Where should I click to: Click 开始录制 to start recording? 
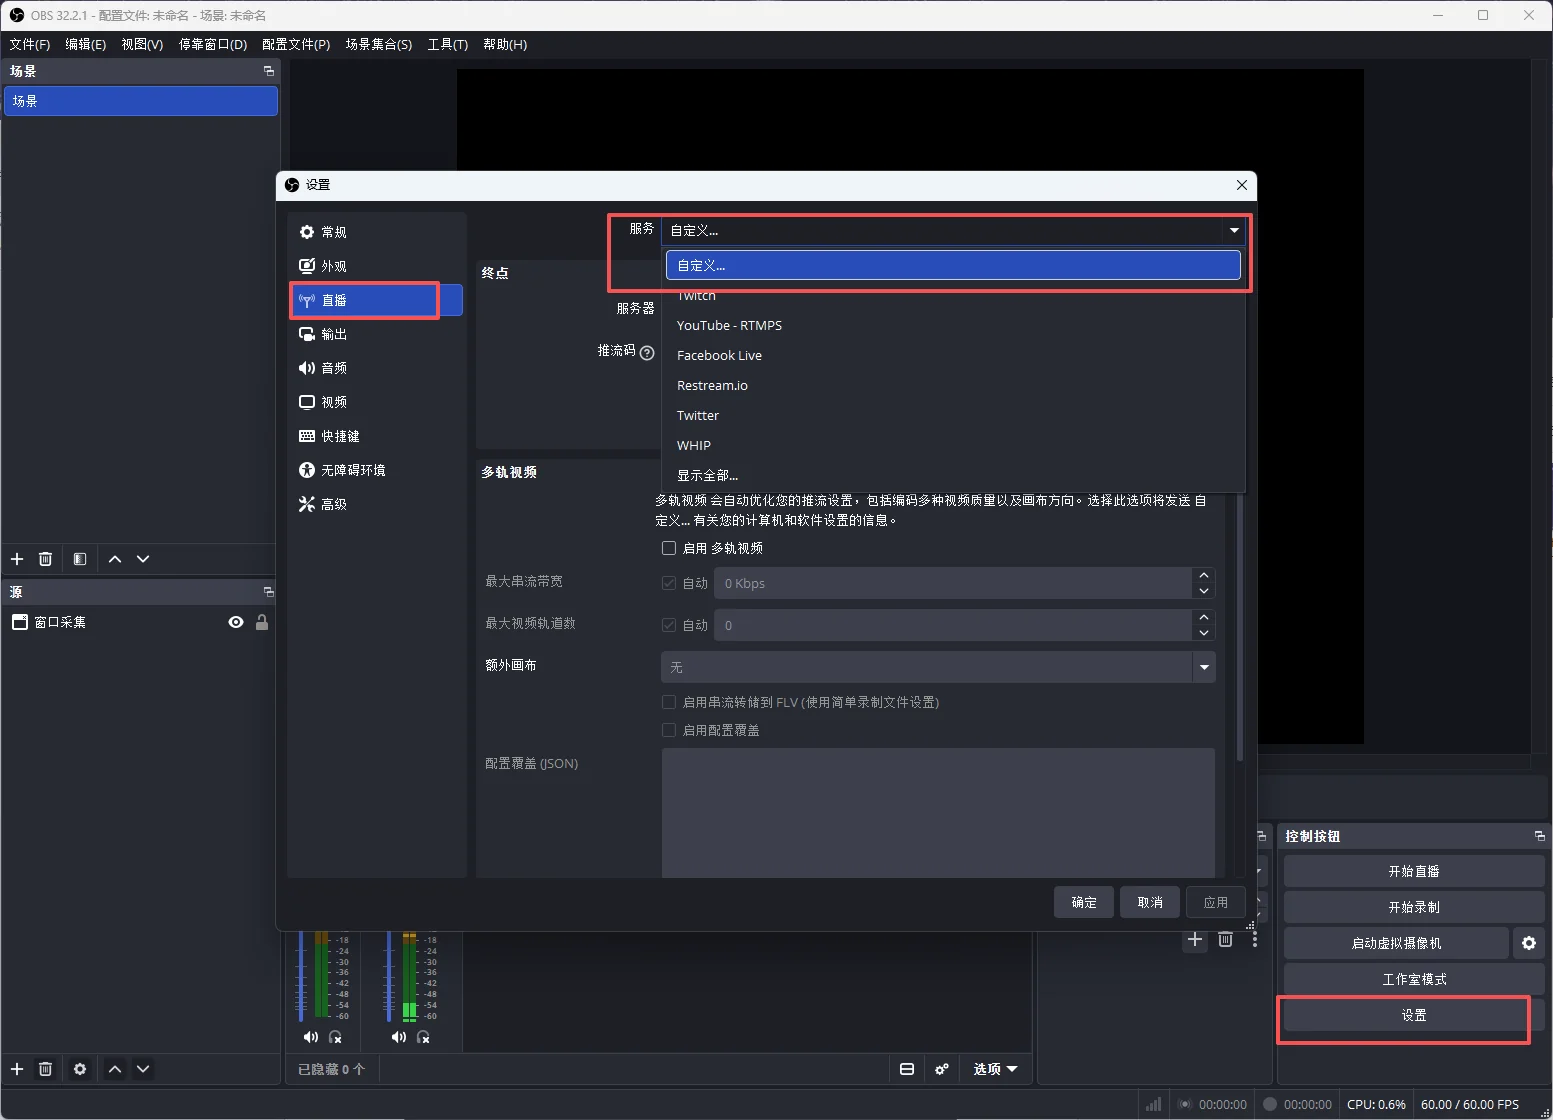tap(1414, 907)
